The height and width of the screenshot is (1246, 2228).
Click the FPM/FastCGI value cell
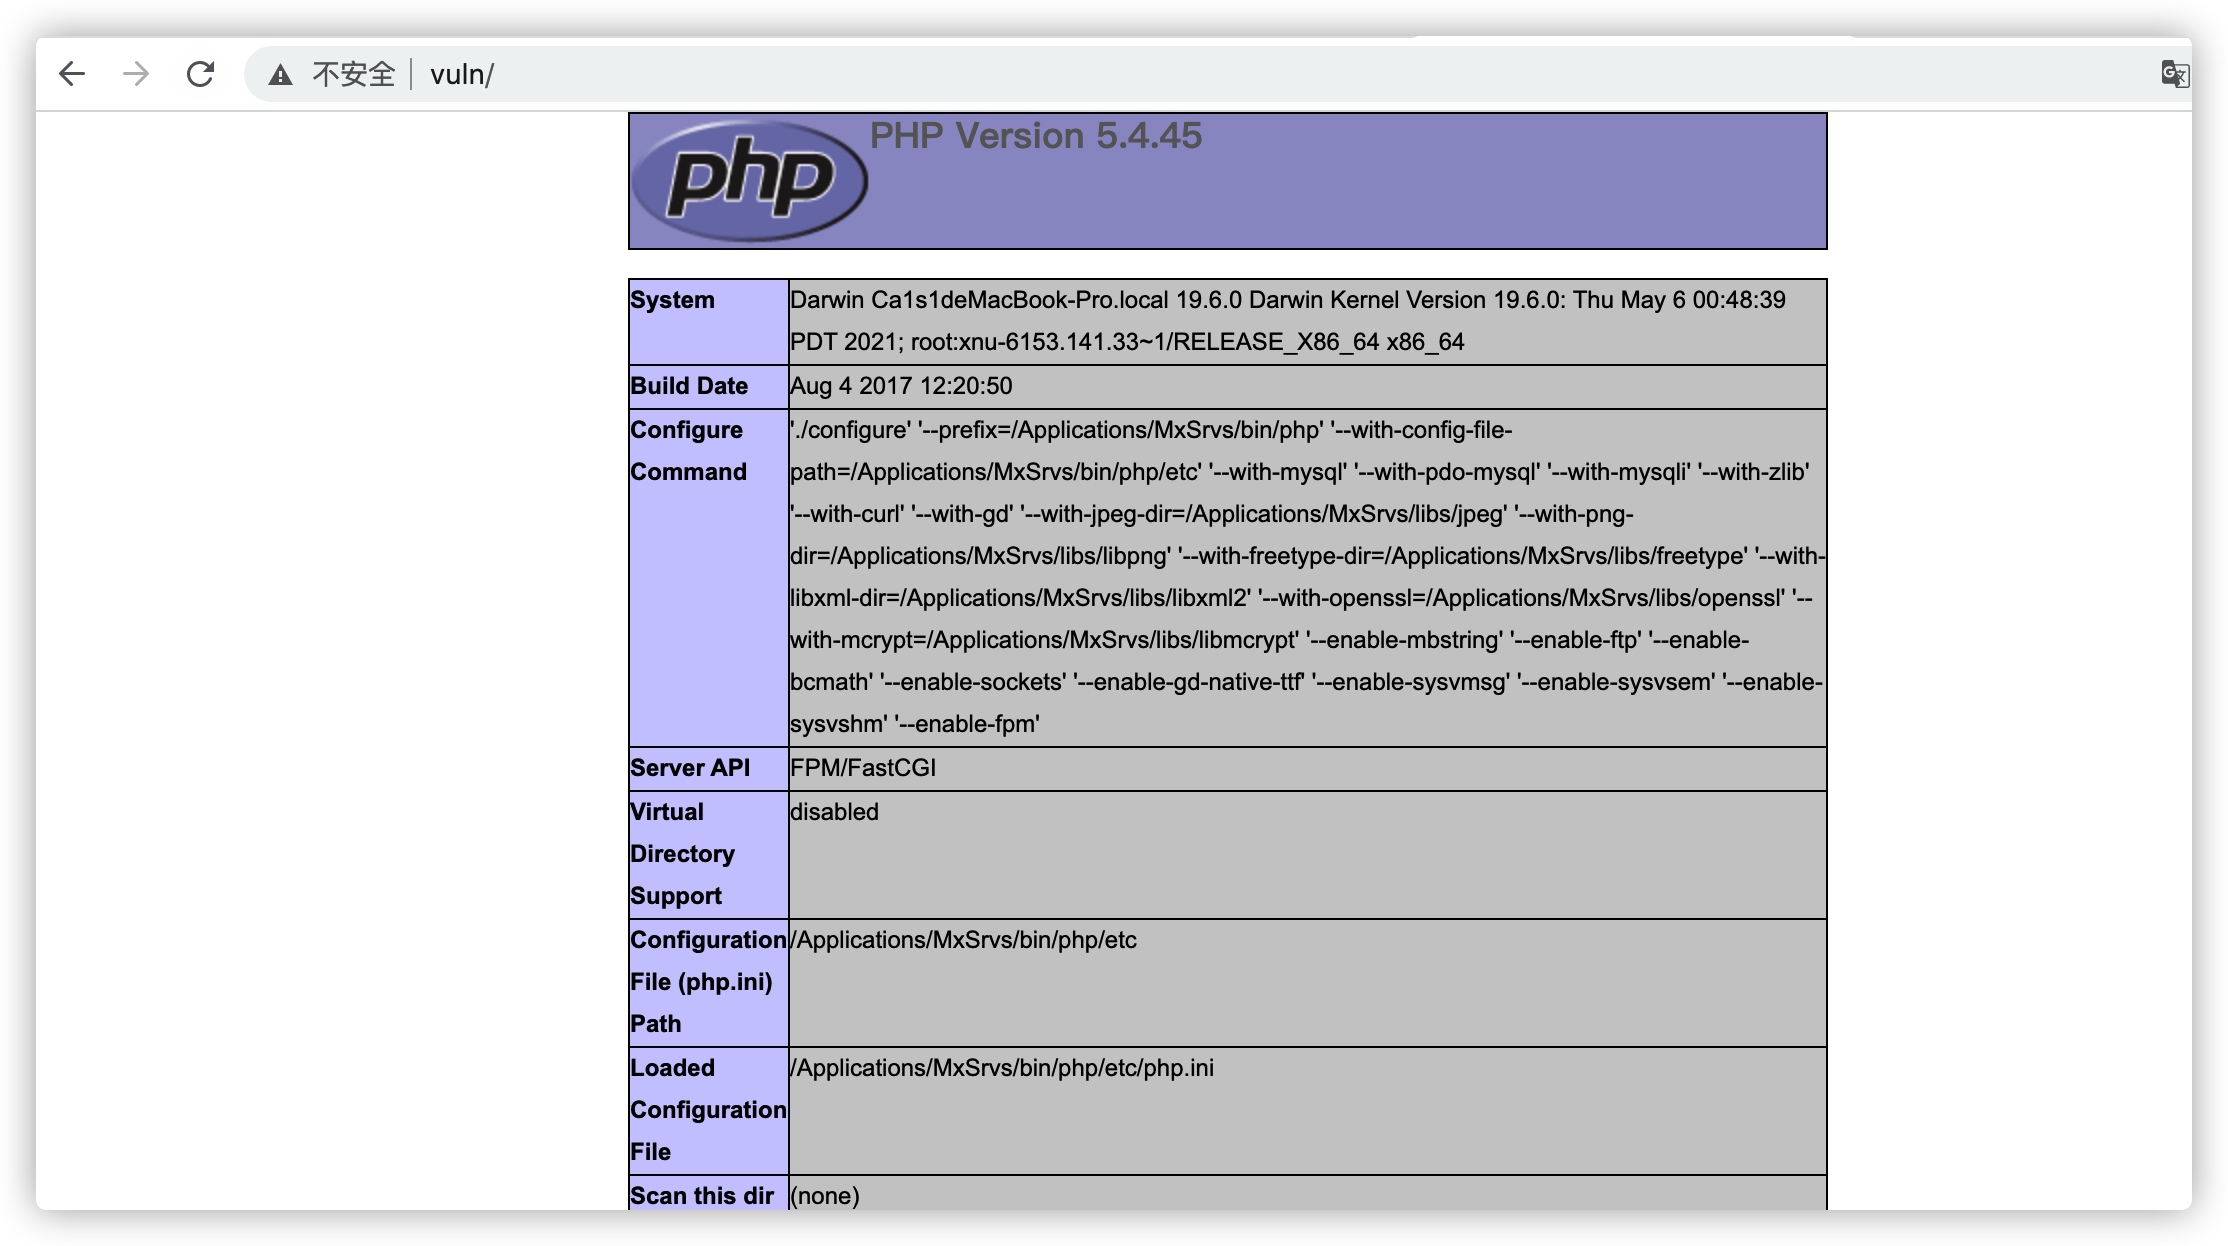[863, 768]
